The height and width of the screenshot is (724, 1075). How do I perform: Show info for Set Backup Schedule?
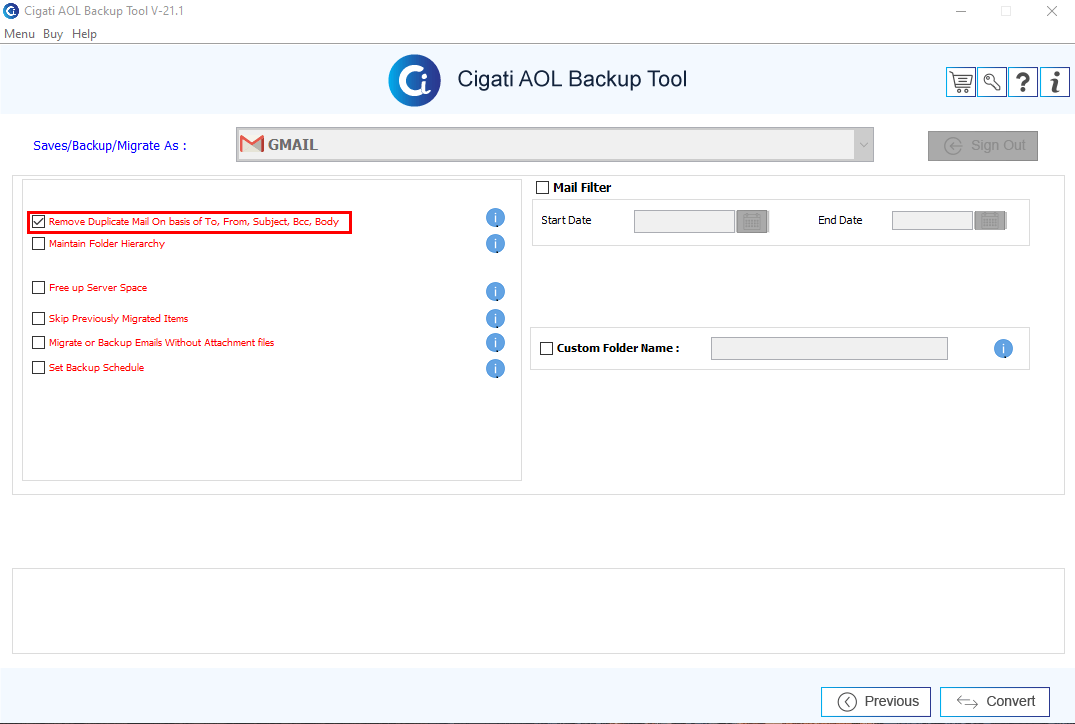pyautogui.click(x=495, y=368)
